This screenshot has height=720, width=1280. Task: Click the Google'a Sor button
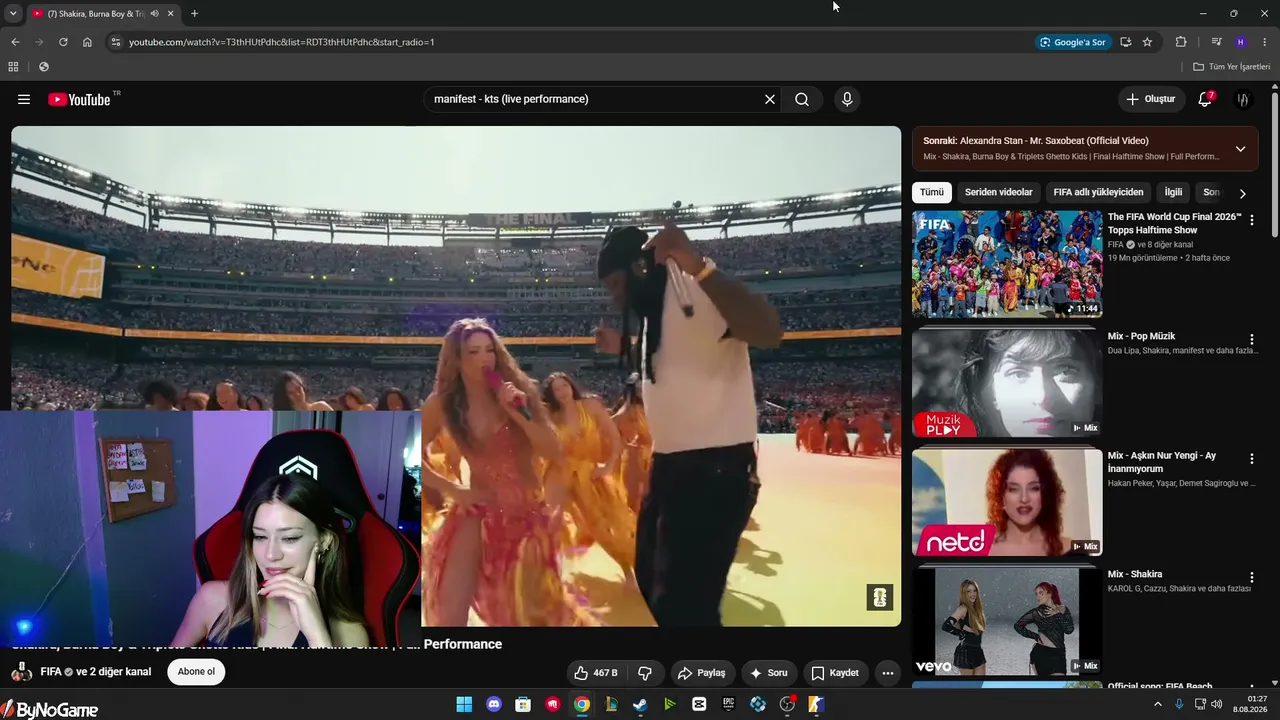click(x=1073, y=42)
